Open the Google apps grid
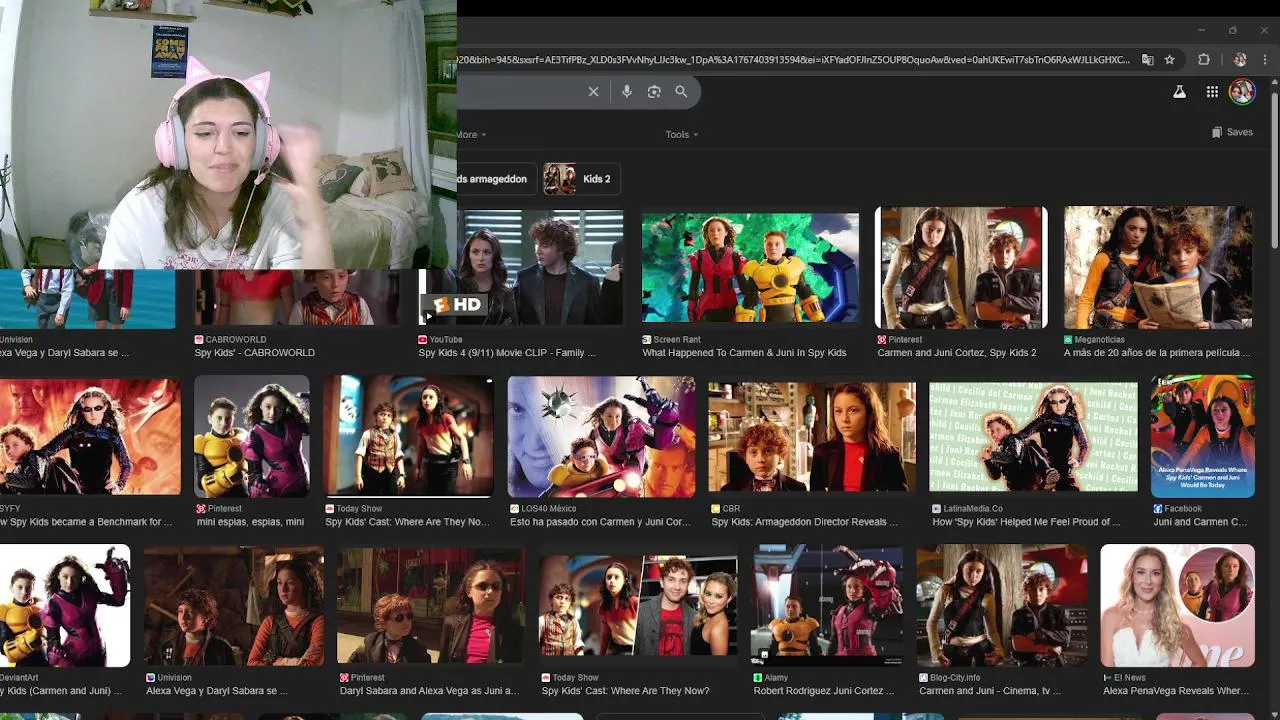This screenshot has width=1280, height=720. pyautogui.click(x=1212, y=92)
